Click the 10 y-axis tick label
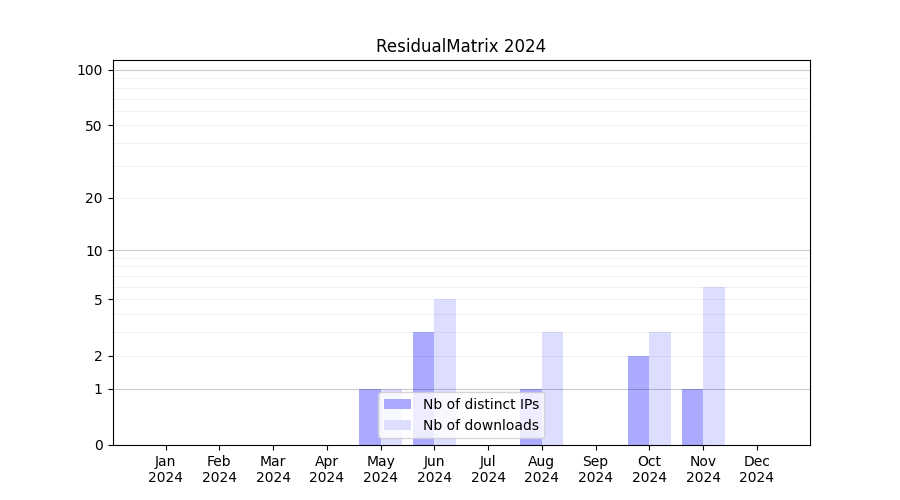900x500 pixels. pos(94,251)
